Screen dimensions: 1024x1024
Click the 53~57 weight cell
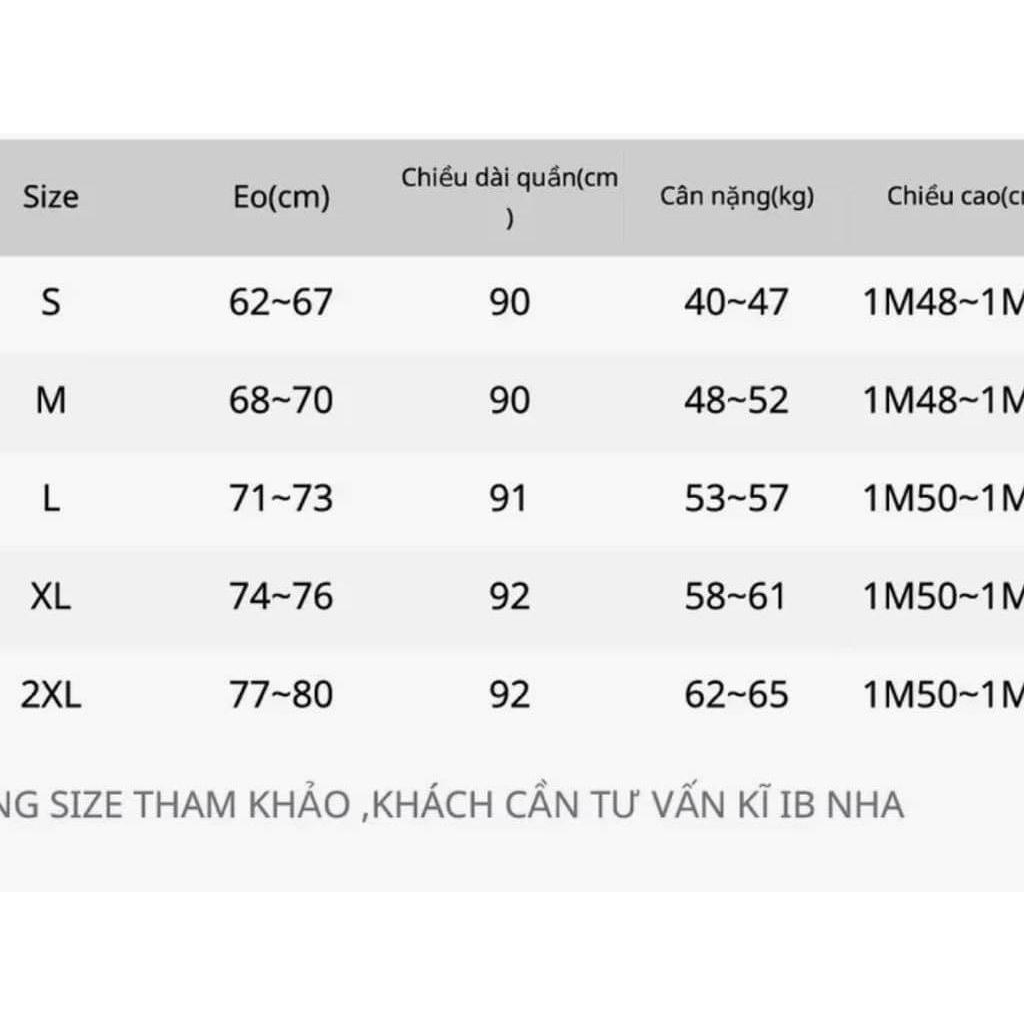pos(737,498)
